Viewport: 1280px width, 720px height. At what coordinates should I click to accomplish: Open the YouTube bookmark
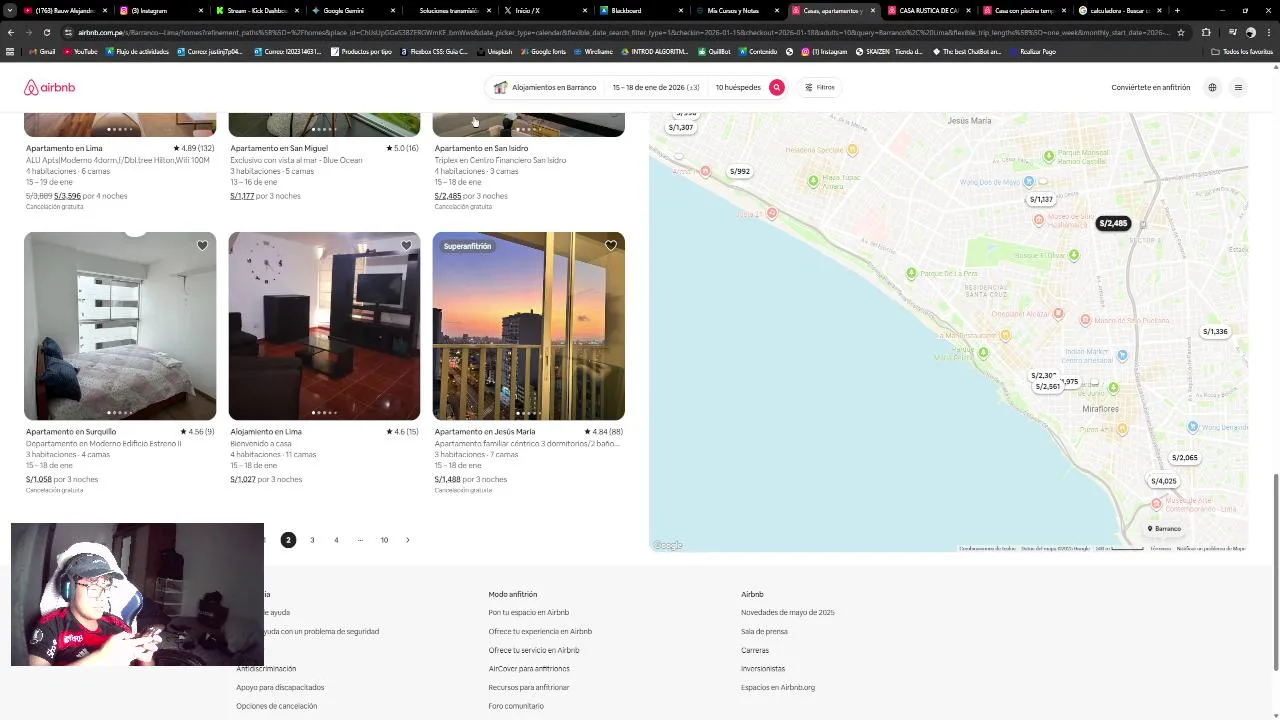(80, 51)
